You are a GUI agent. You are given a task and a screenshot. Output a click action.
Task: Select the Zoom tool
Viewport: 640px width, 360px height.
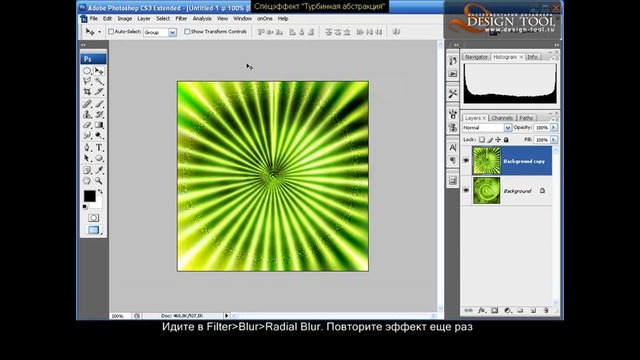99,180
